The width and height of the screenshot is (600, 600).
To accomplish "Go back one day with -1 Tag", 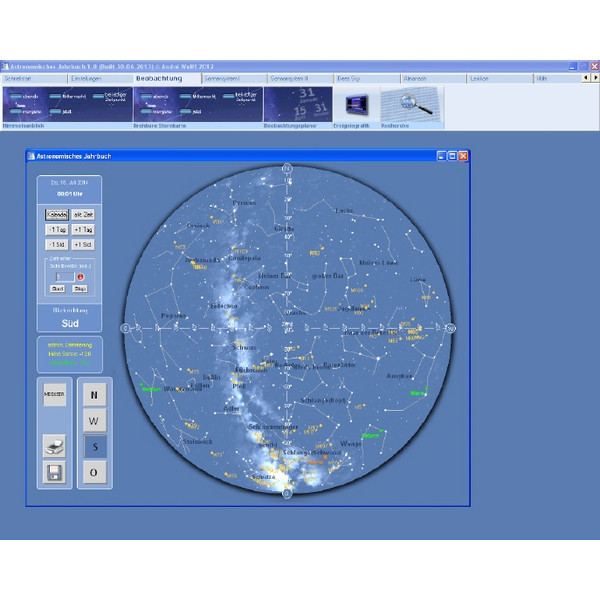I will point(57,230).
